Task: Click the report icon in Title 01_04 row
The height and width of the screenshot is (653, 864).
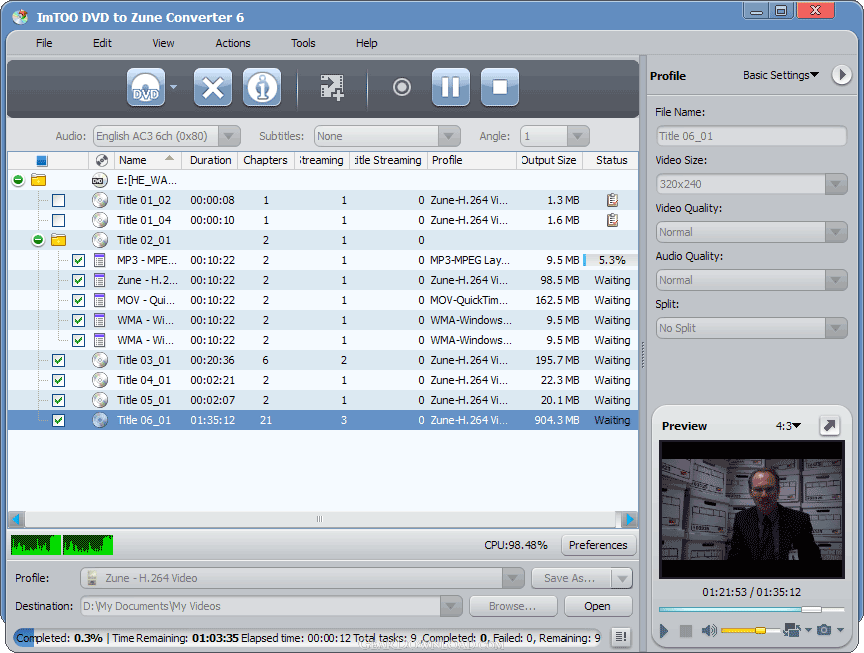Action: (612, 220)
